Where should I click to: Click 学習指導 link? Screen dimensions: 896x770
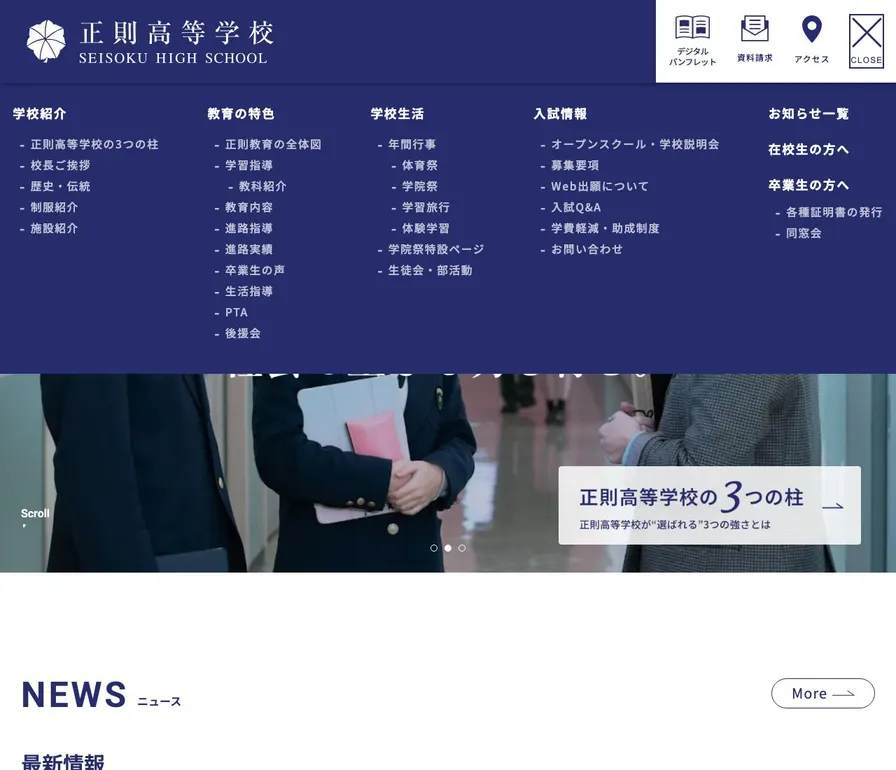(x=249, y=166)
